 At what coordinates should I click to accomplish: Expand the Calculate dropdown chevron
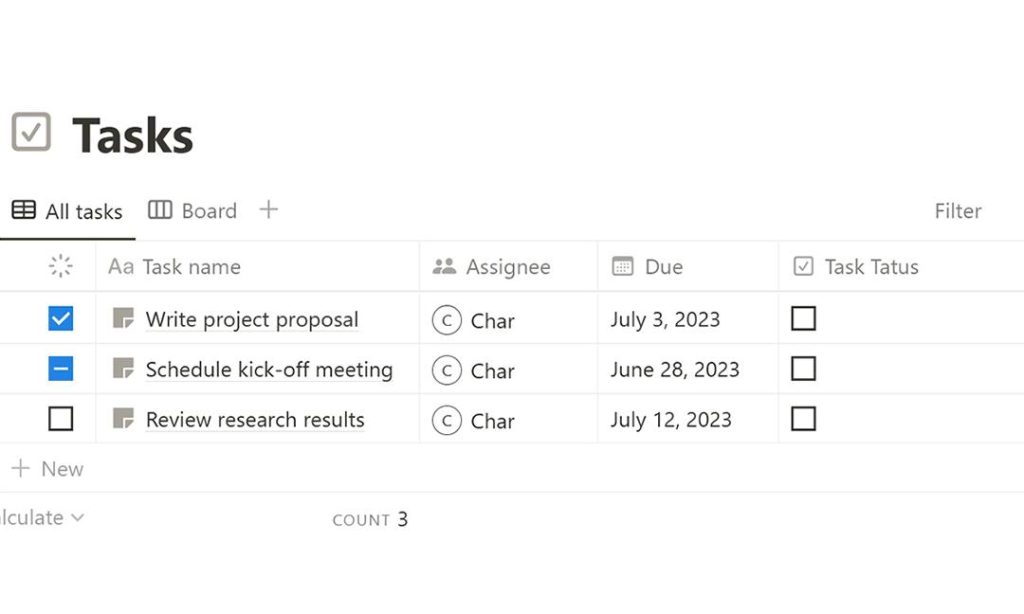pyautogui.click(x=78, y=518)
